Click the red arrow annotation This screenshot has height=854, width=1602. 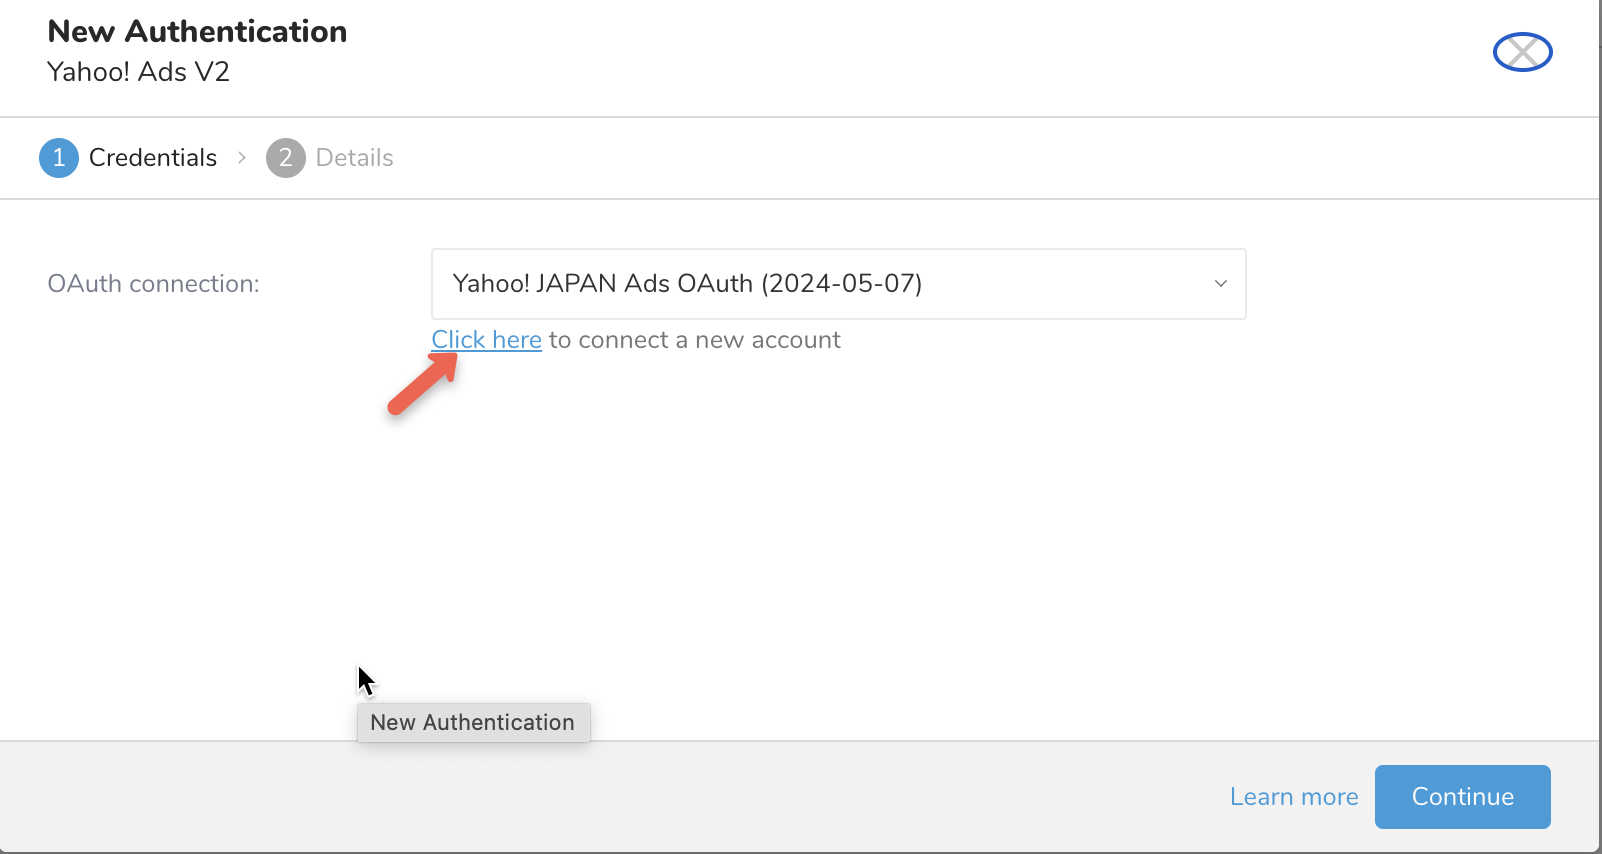tap(423, 384)
